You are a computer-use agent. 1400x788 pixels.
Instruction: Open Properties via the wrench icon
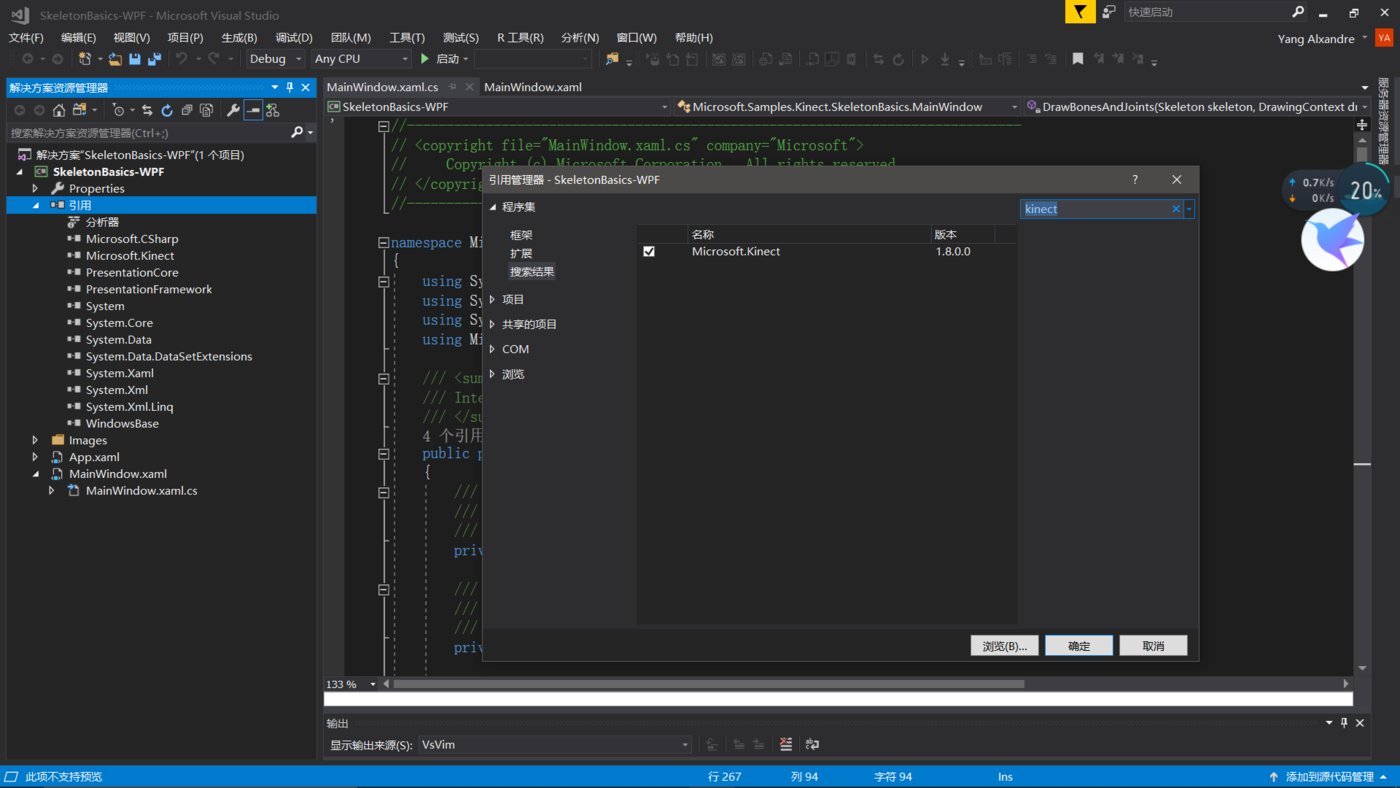point(233,110)
